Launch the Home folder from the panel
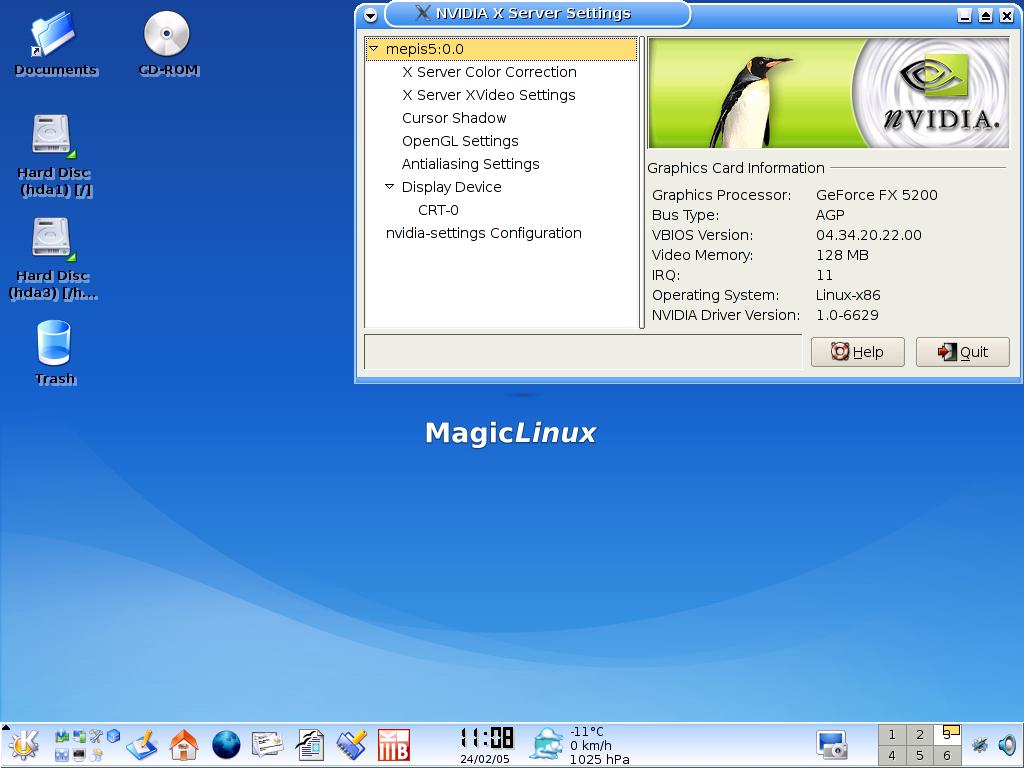 (184, 744)
